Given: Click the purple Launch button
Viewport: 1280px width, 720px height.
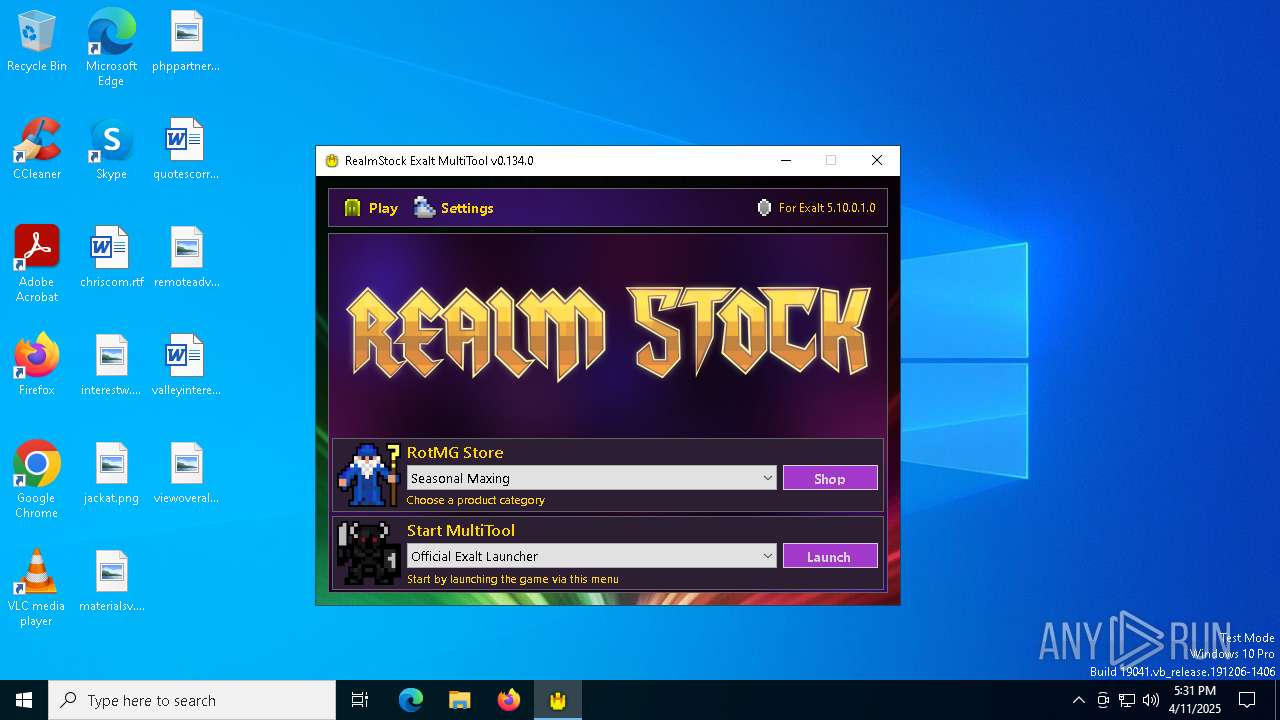Looking at the screenshot, I should 830,556.
